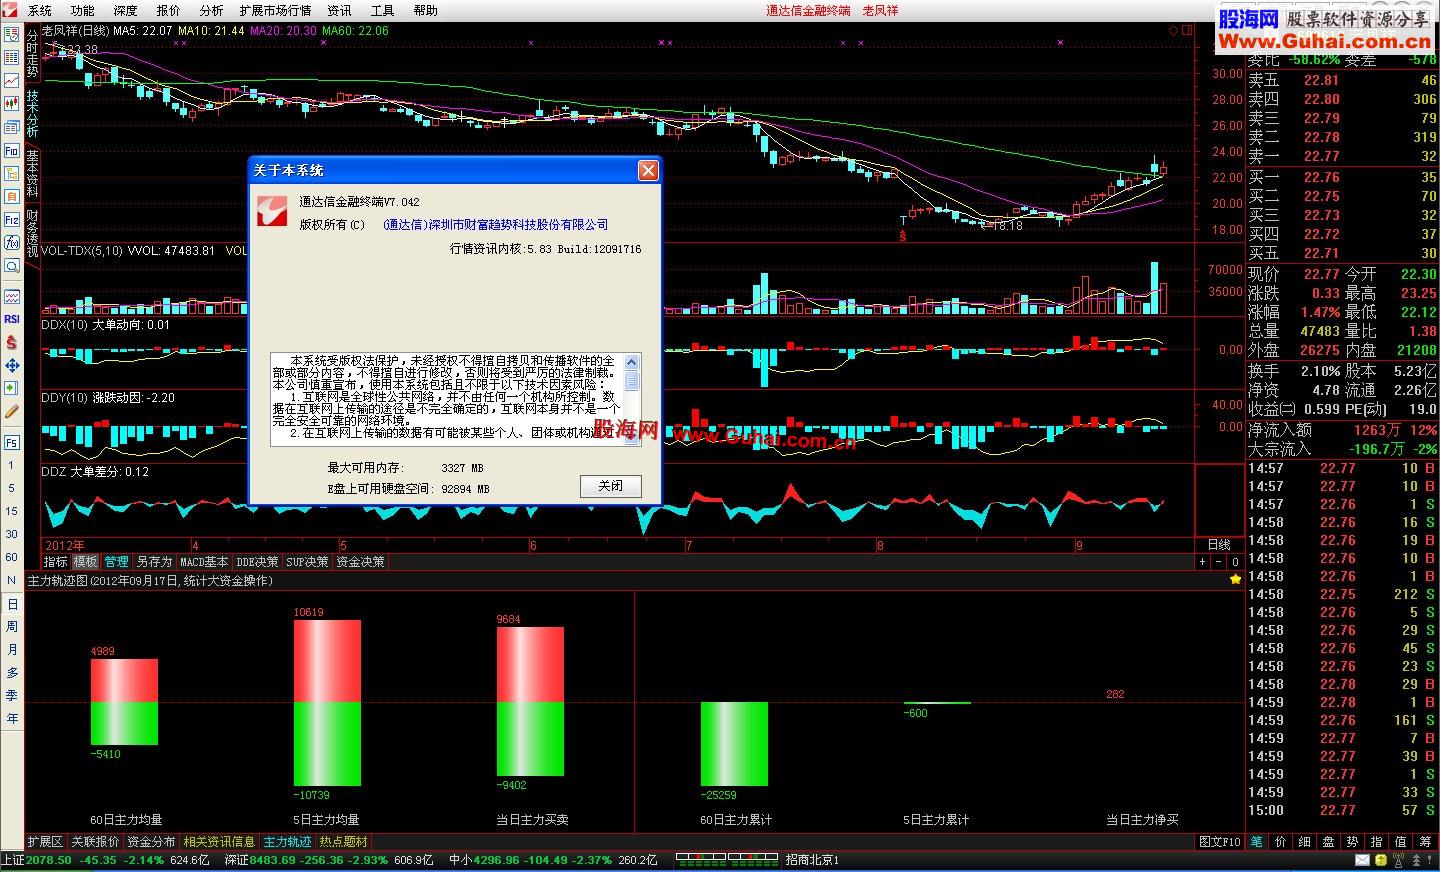Switch to 30-minute period
This screenshot has width=1440, height=872.
[12, 534]
